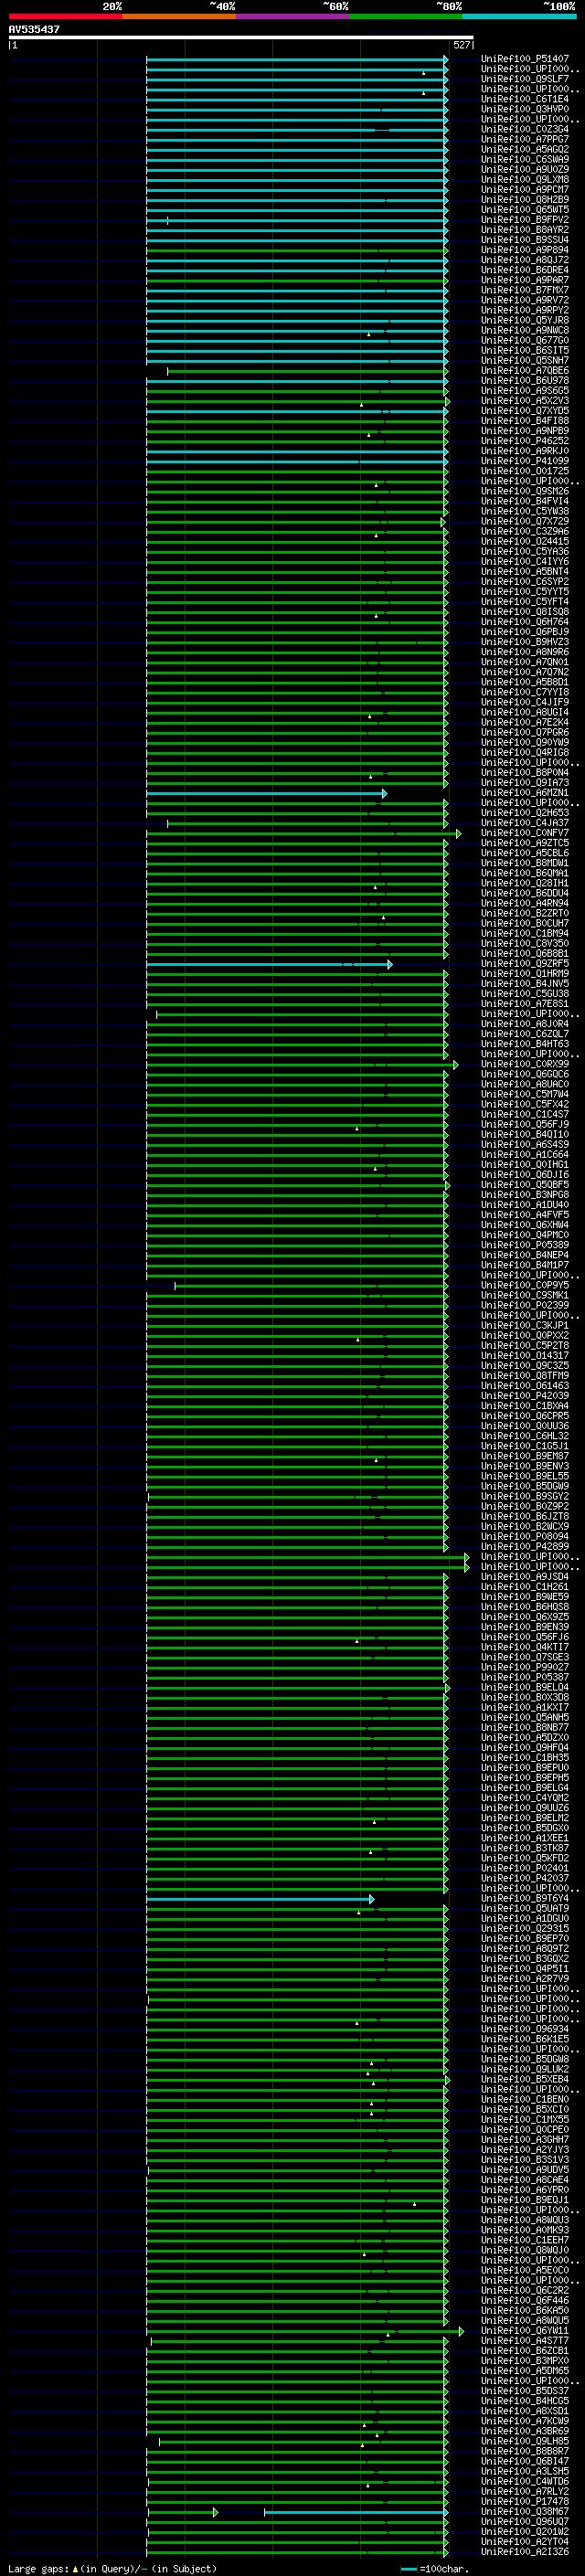Click hit label UniRef100_Q6YW11
Screen dimensions: 585x2576
(525, 2331)
